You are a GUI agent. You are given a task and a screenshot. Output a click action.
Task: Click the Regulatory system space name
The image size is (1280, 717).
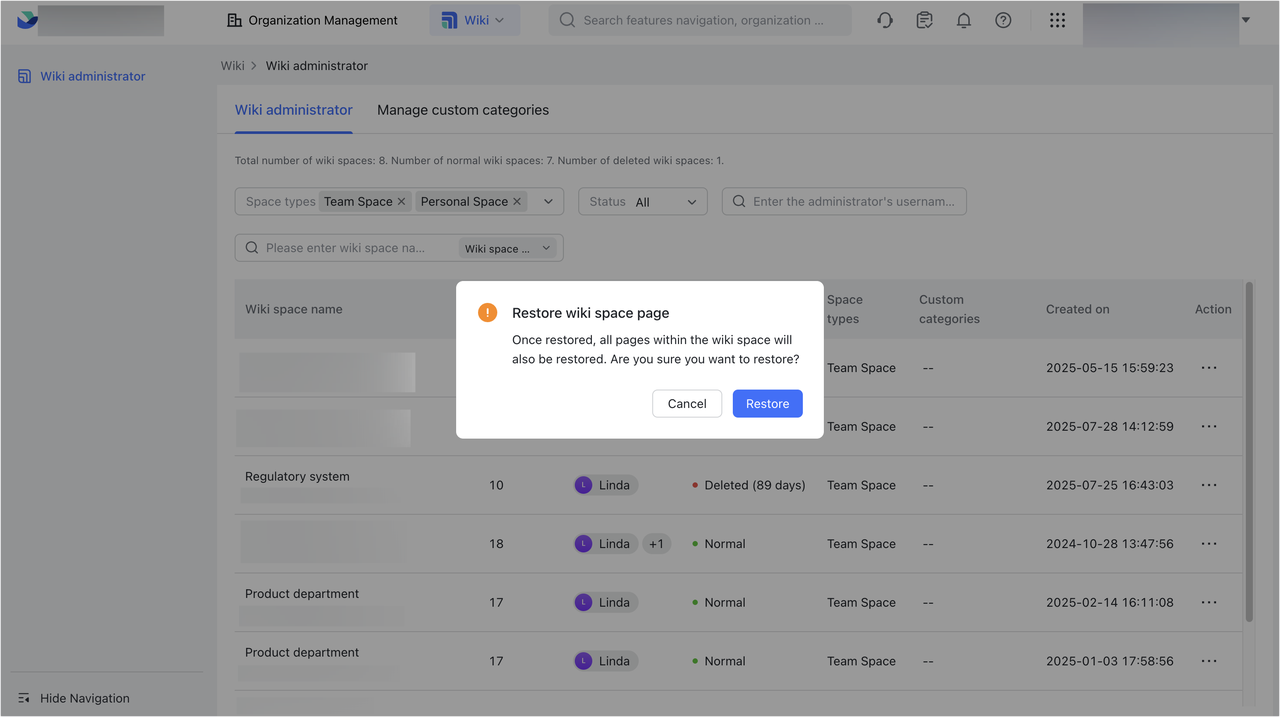click(x=297, y=477)
